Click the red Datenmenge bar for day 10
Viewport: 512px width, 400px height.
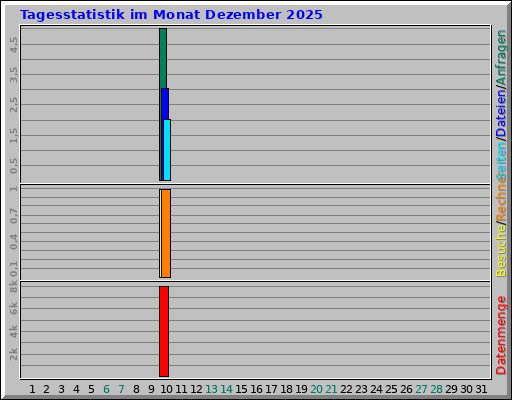[x=164, y=331]
